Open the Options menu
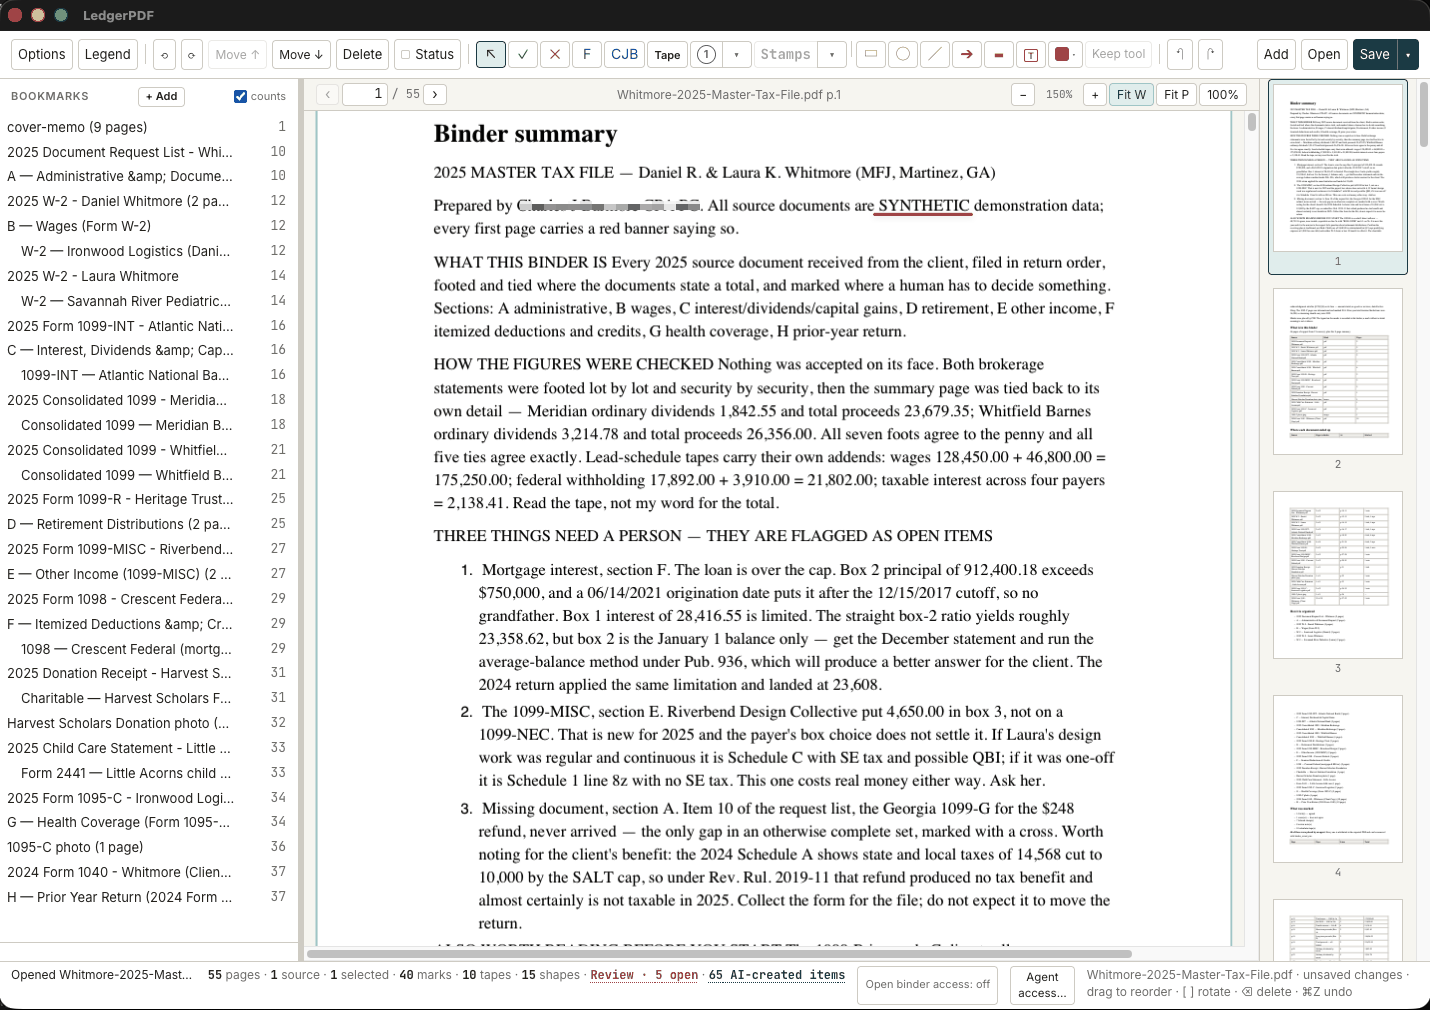Image resolution: width=1430 pixels, height=1010 pixels. tap(42, 54)
